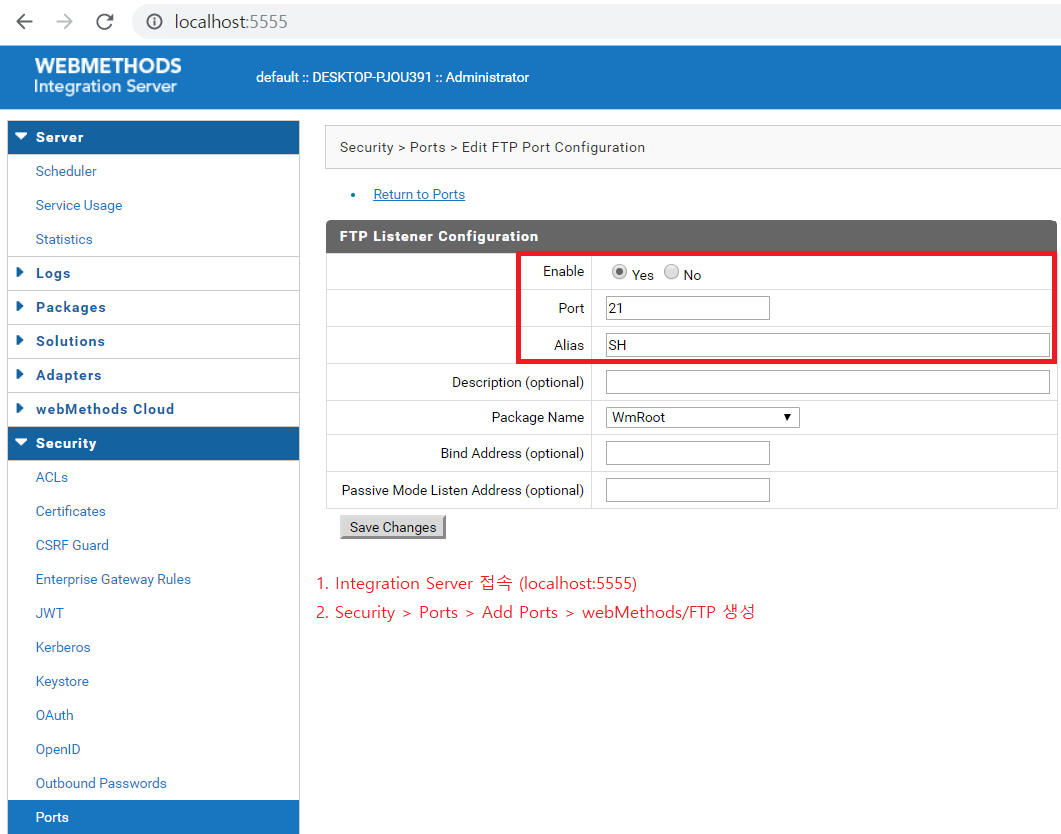Open Keystore under Security
1061x834 pixels.
(62, 681)
